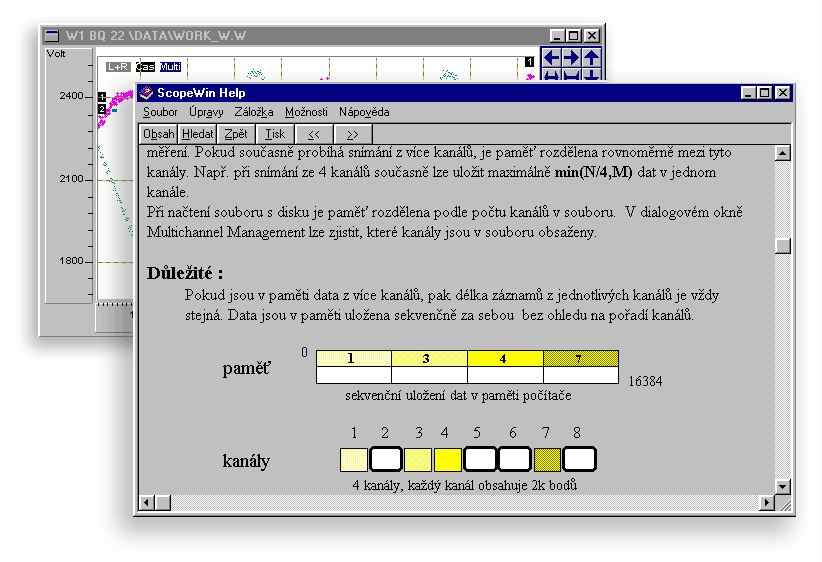Screen dimensions: 822x562
Task: Click the kanály label
Action: tap(246, 461)
